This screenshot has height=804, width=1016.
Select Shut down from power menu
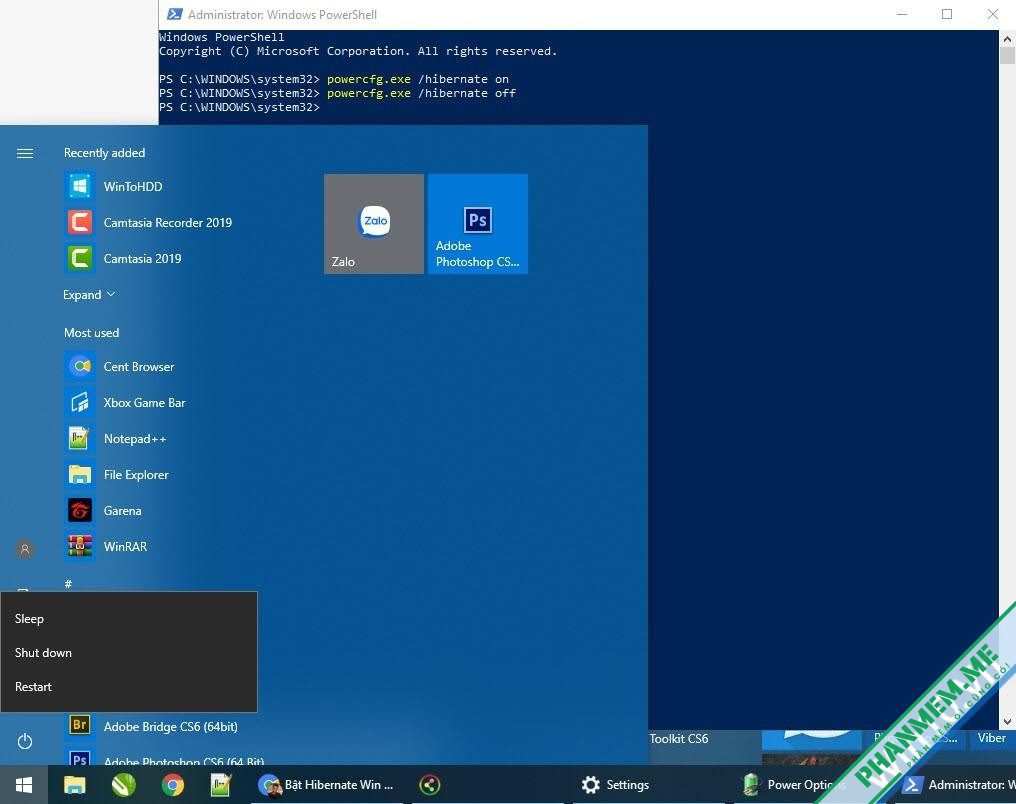tap(129, 653)
